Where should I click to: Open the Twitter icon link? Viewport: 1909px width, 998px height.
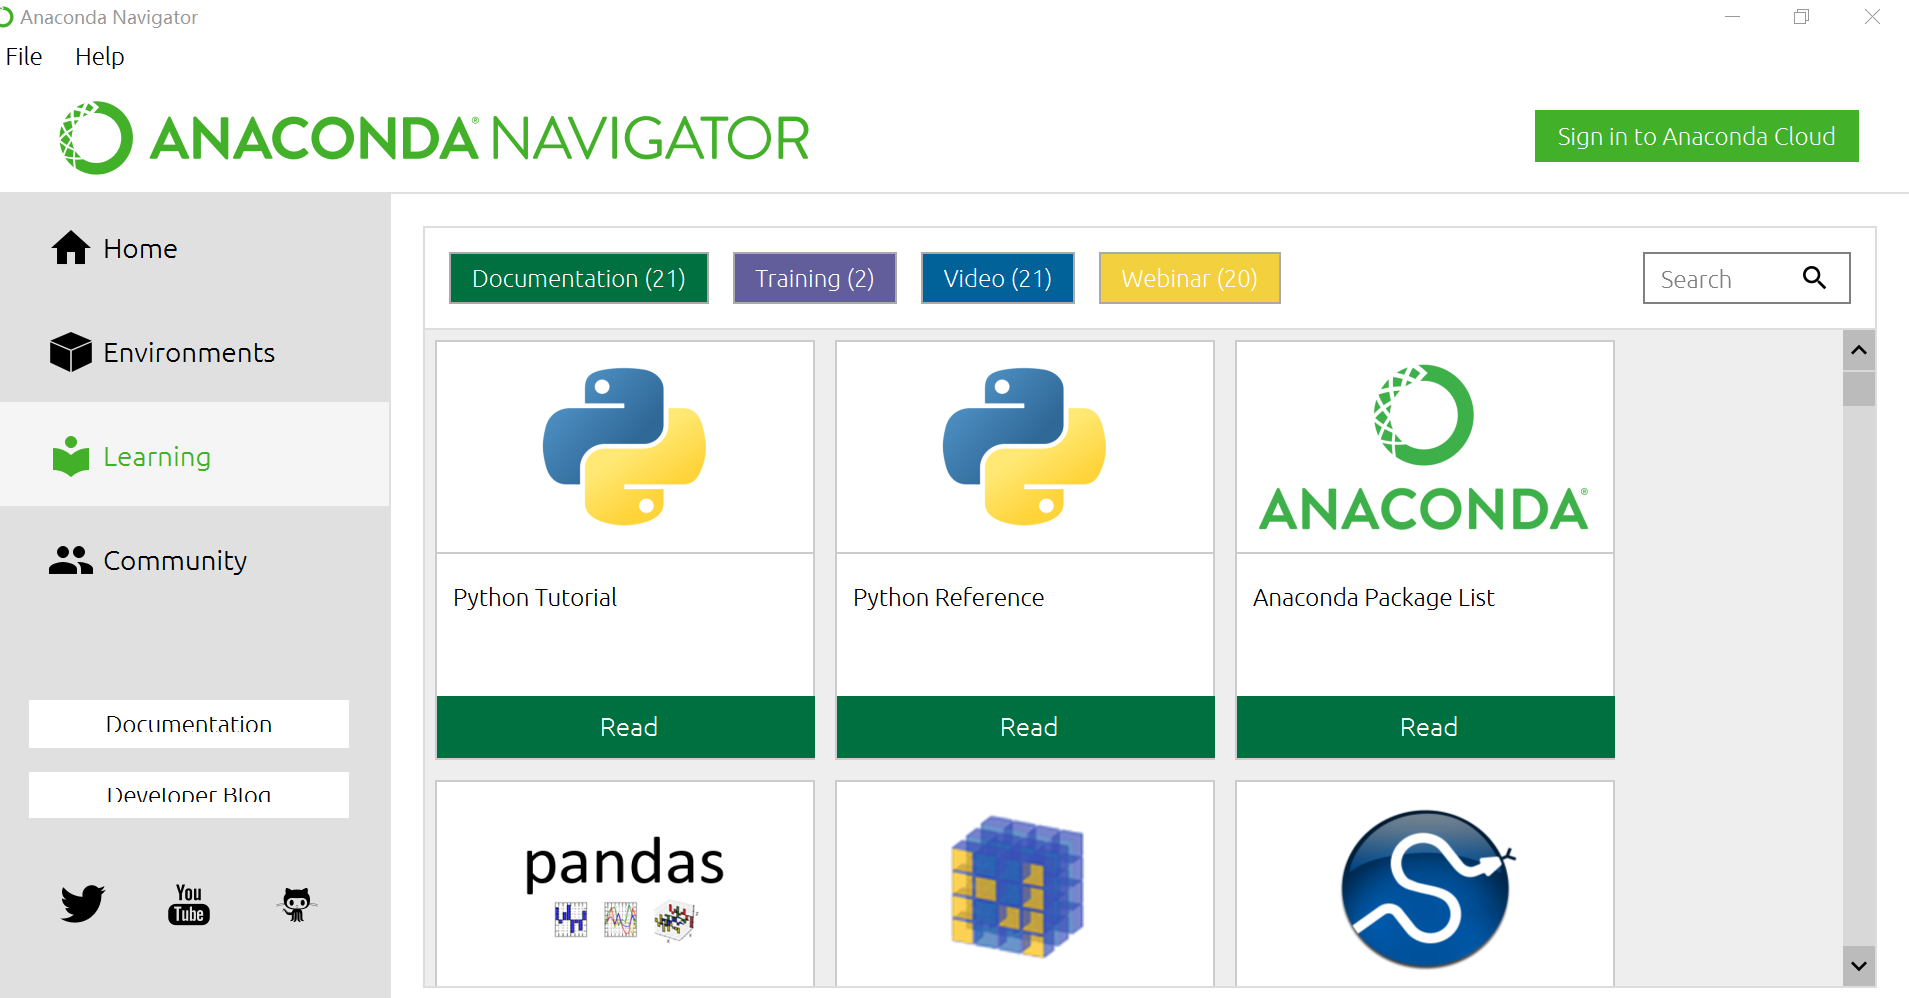82,903
